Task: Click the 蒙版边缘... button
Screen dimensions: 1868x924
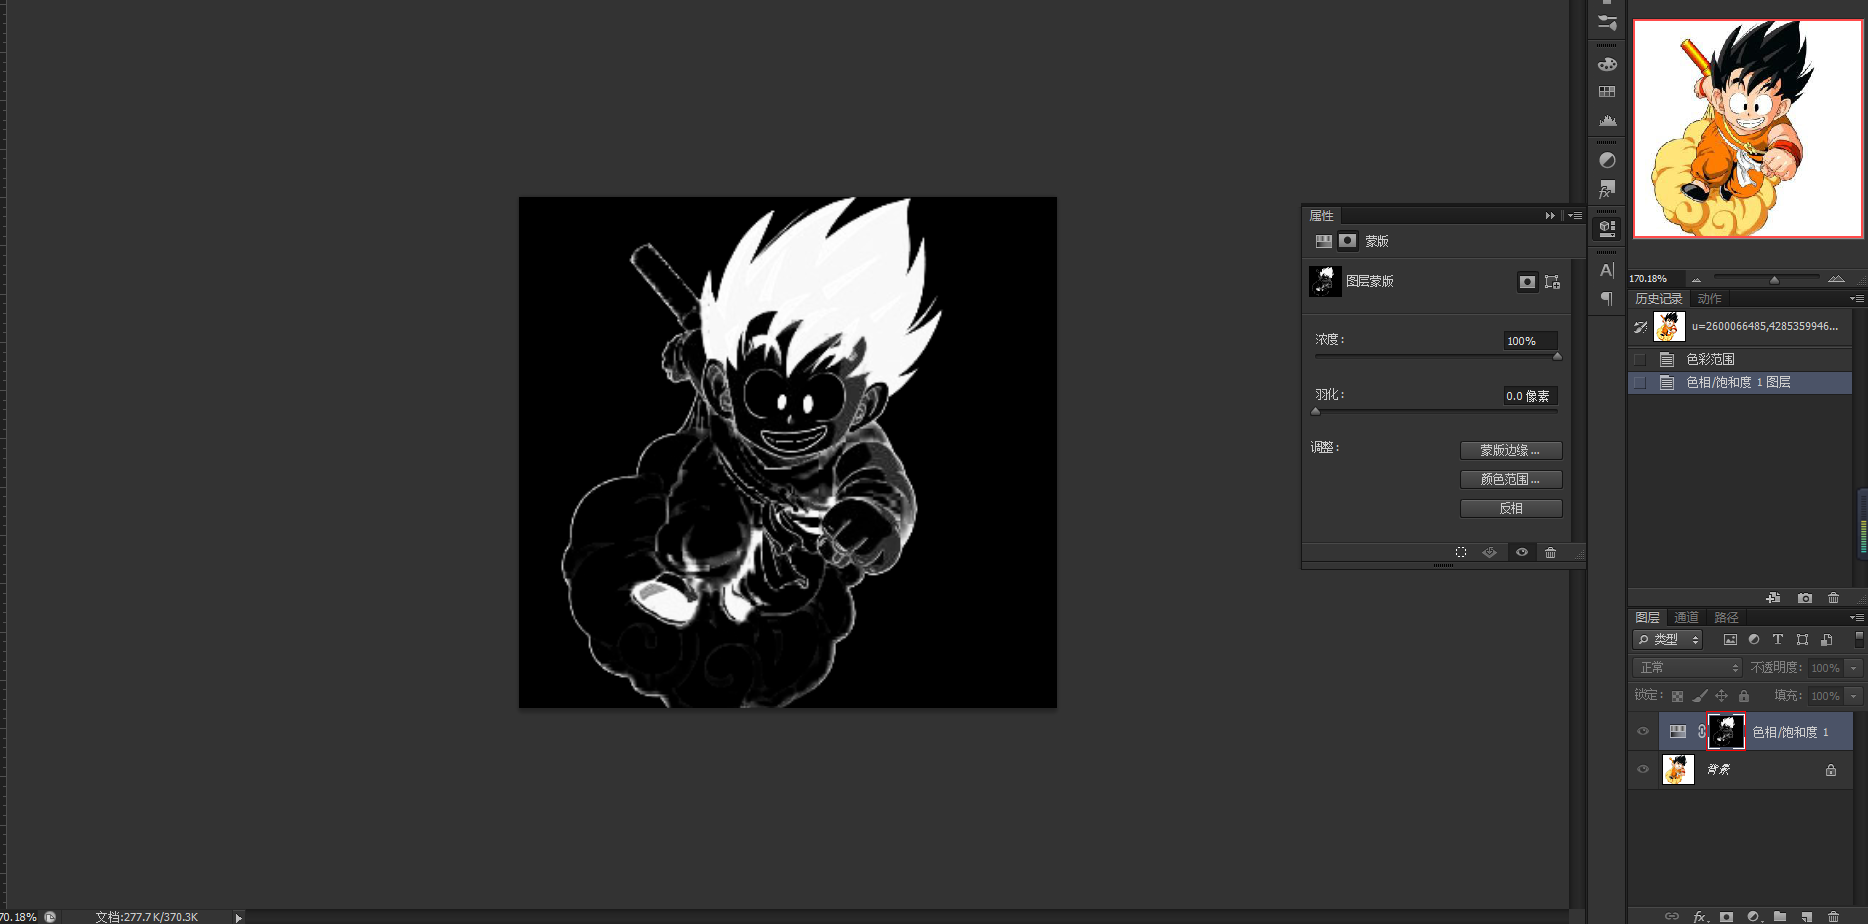Action: tap(1510, 450)
